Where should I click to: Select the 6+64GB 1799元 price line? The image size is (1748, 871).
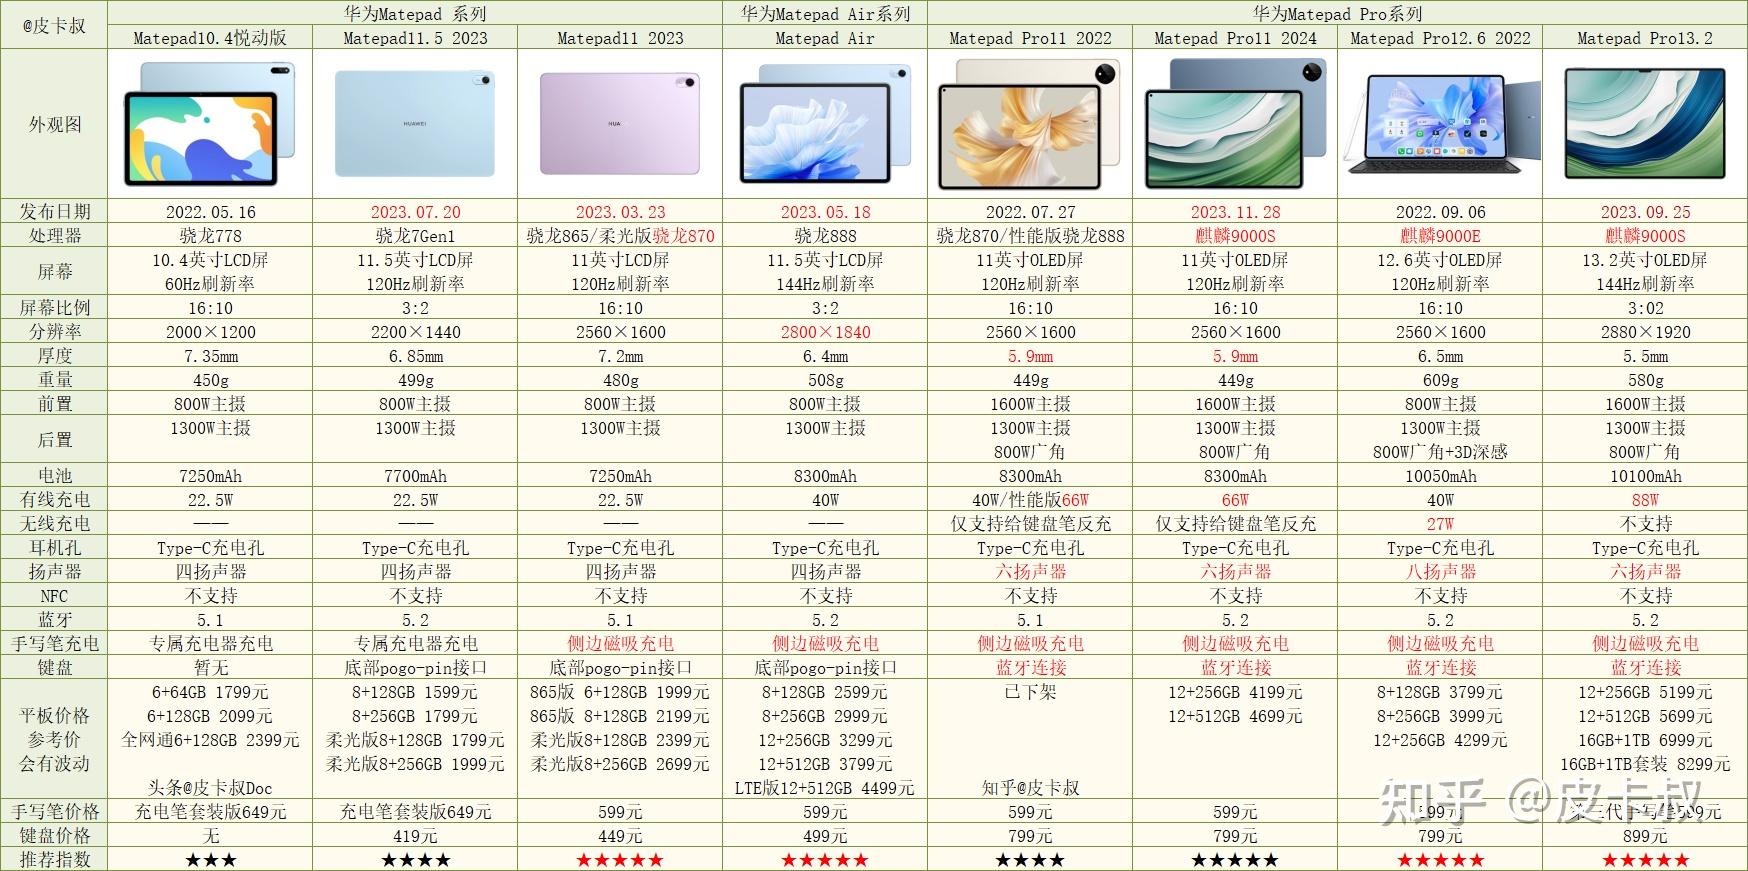click(210, 692)
